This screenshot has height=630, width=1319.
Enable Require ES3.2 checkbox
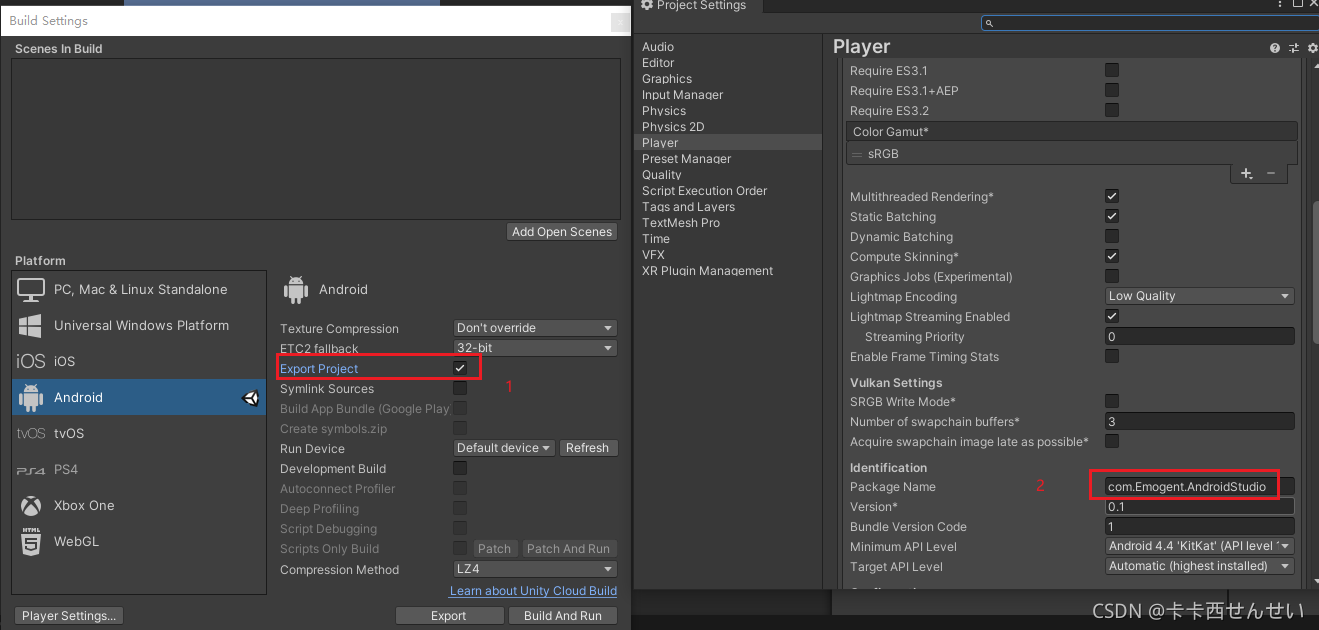point(1112,110)
